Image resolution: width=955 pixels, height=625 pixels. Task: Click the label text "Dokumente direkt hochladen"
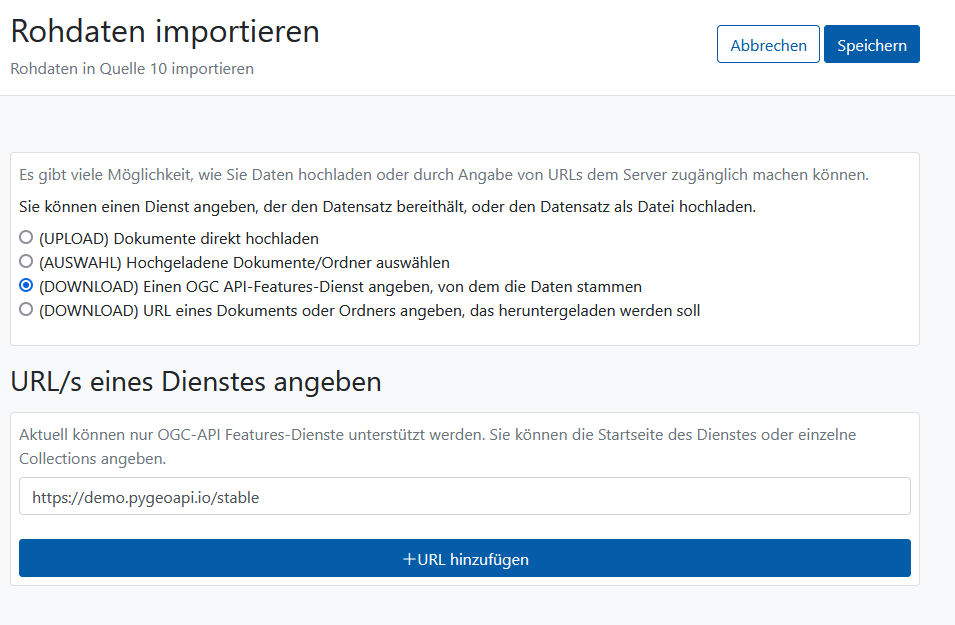[x=216, y=238]
